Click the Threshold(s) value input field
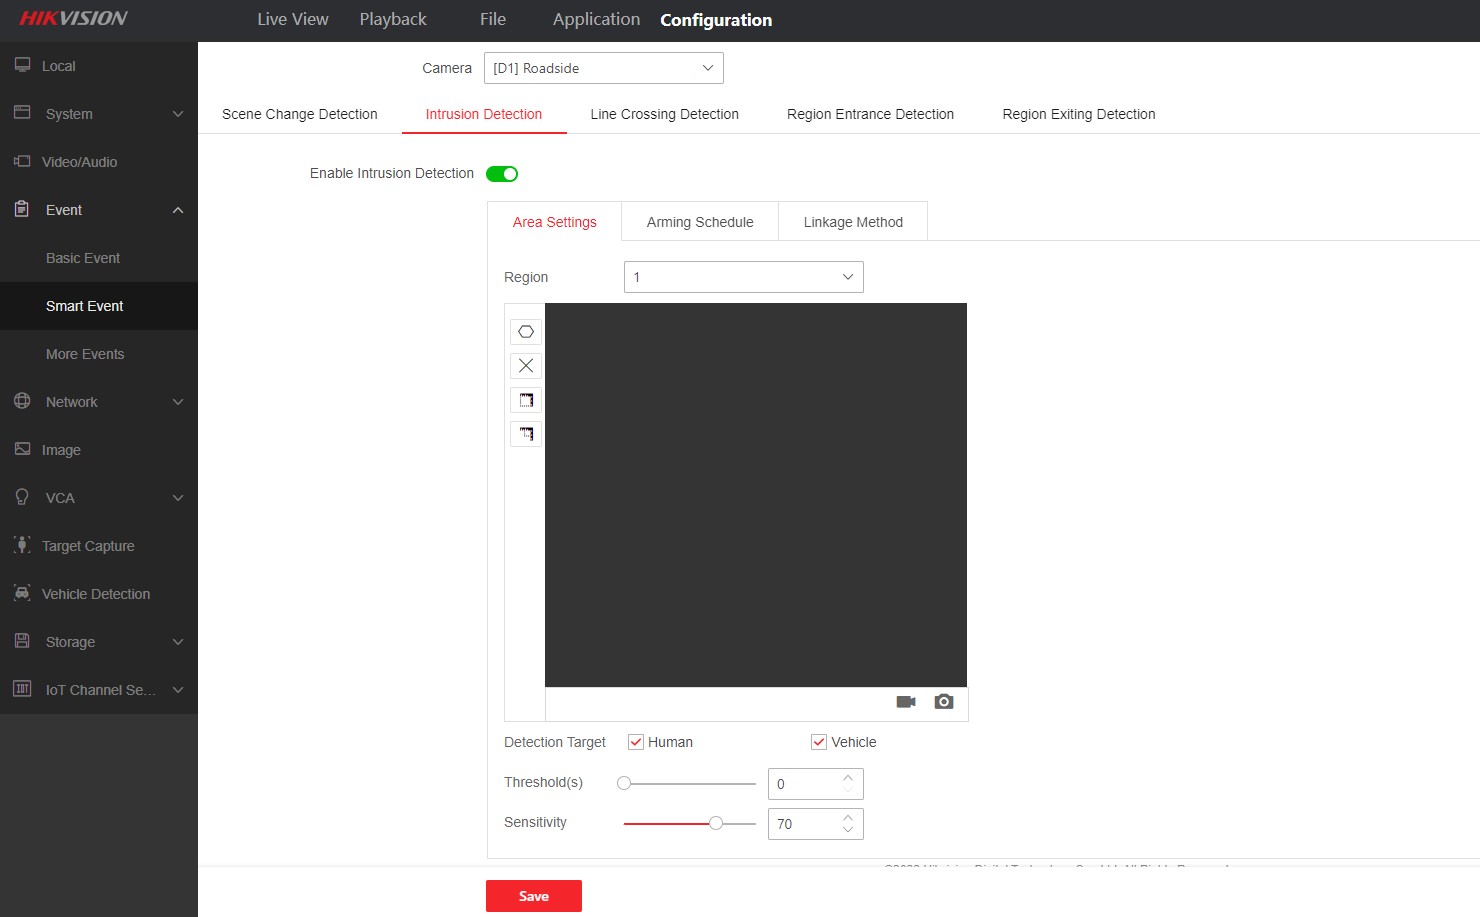1480x917 pixels. 804,784
